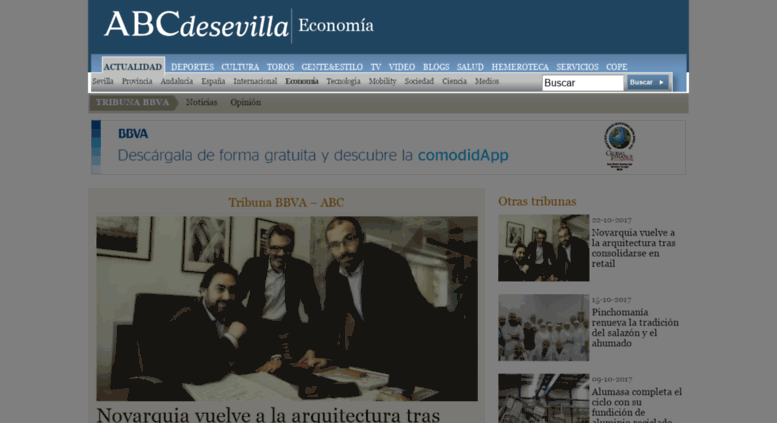Open the main Novarquia article photo
This screenshot has width=777, height=423.
click(287, 308)
